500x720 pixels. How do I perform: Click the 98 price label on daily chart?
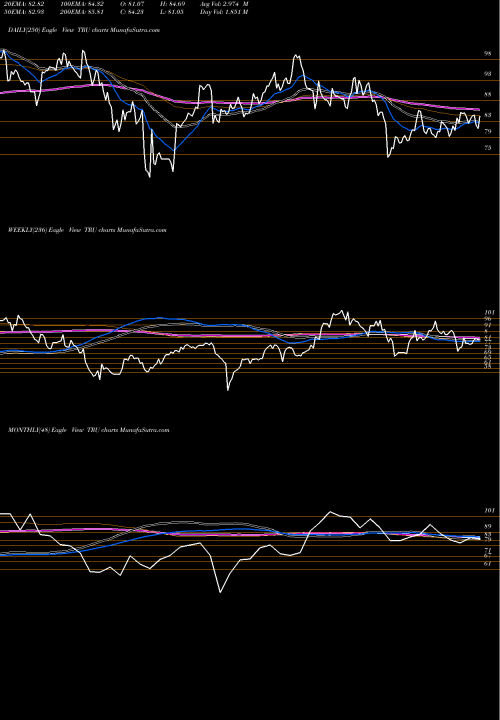pos(488,53)
